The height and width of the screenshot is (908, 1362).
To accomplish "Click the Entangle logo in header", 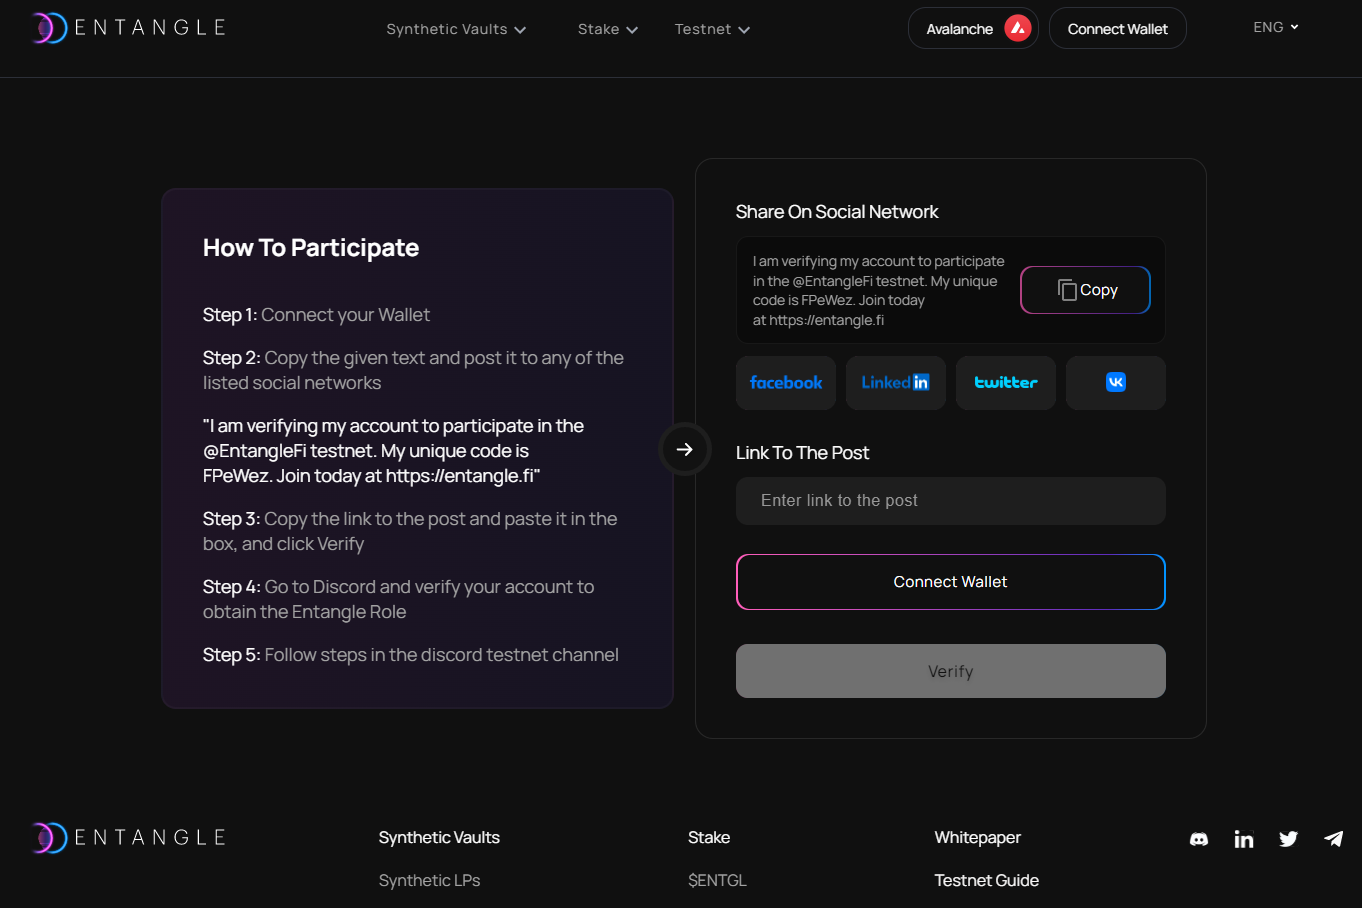I will pos(129,28).
